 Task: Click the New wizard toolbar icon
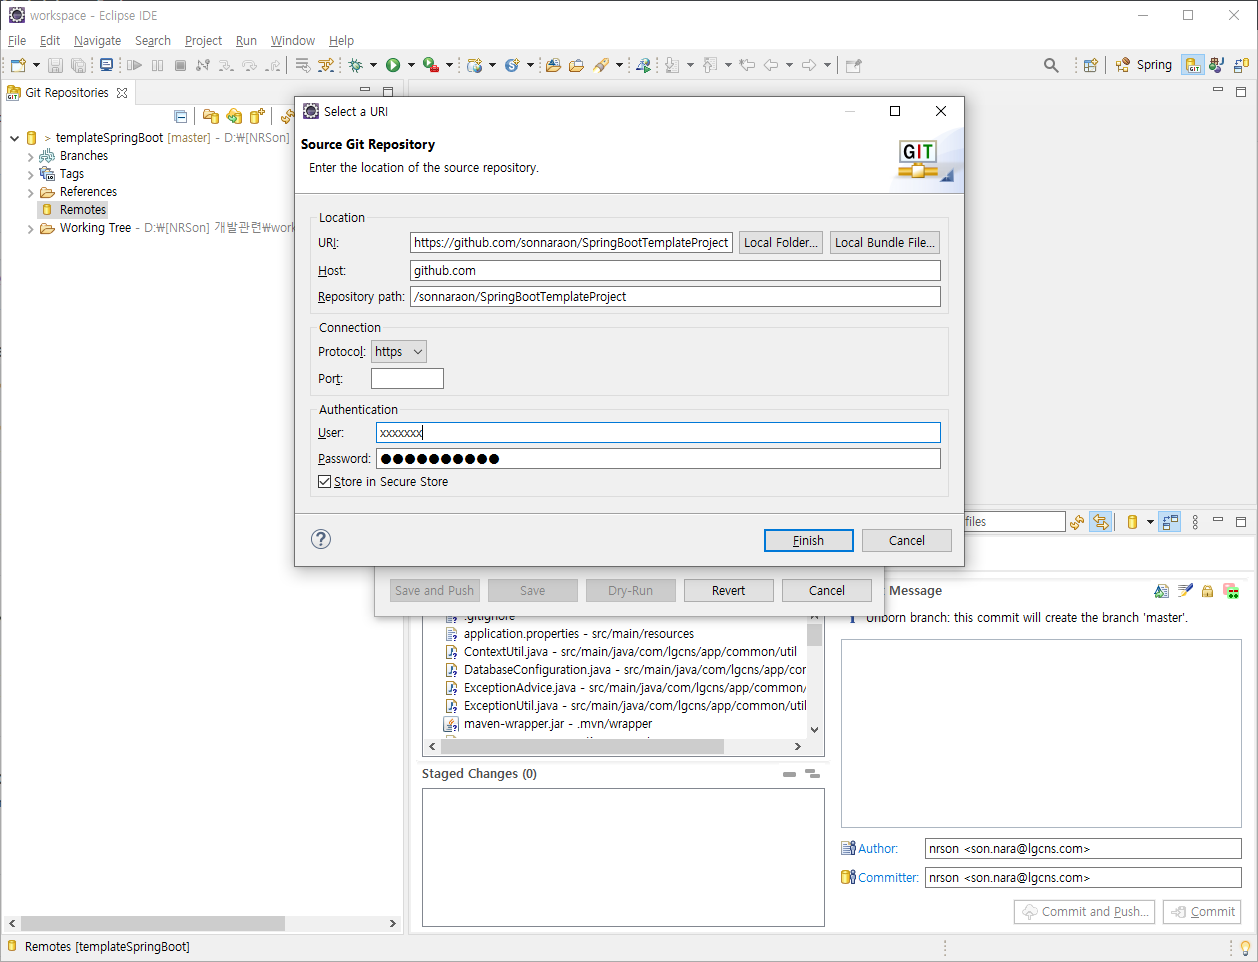[x=18, y=65]
